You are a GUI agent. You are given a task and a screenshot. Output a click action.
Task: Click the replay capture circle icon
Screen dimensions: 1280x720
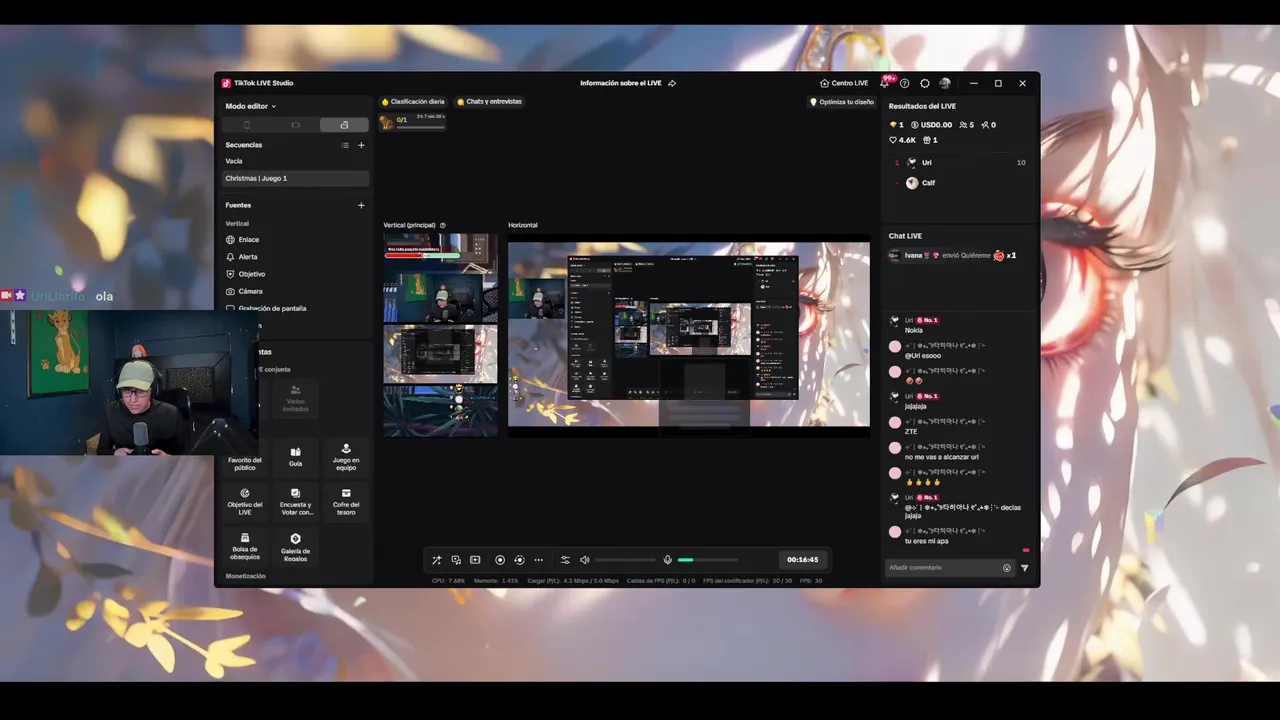(519, 560)
